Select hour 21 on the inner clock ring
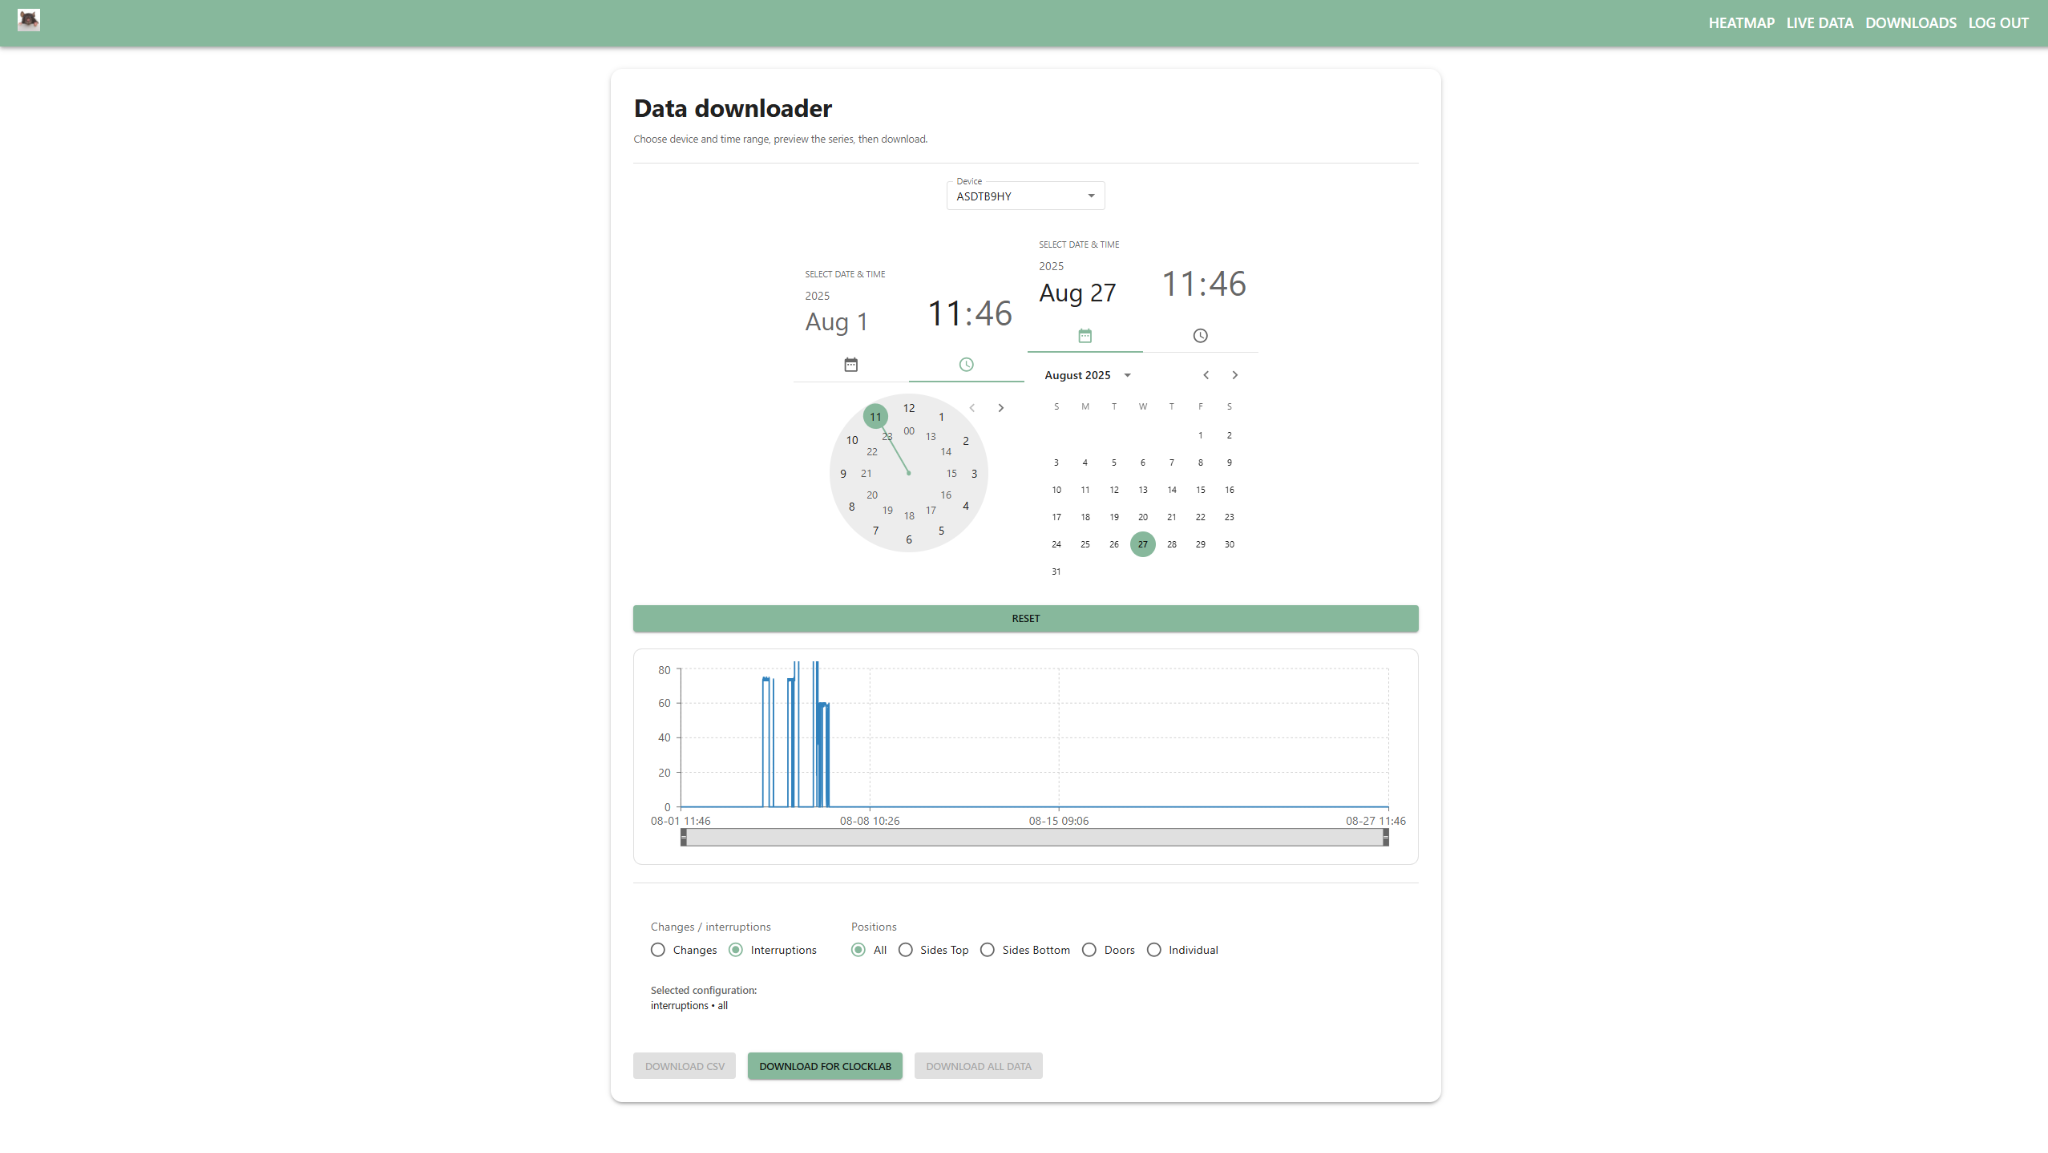Screen dimensions: 2048x1153 [866, 474]
